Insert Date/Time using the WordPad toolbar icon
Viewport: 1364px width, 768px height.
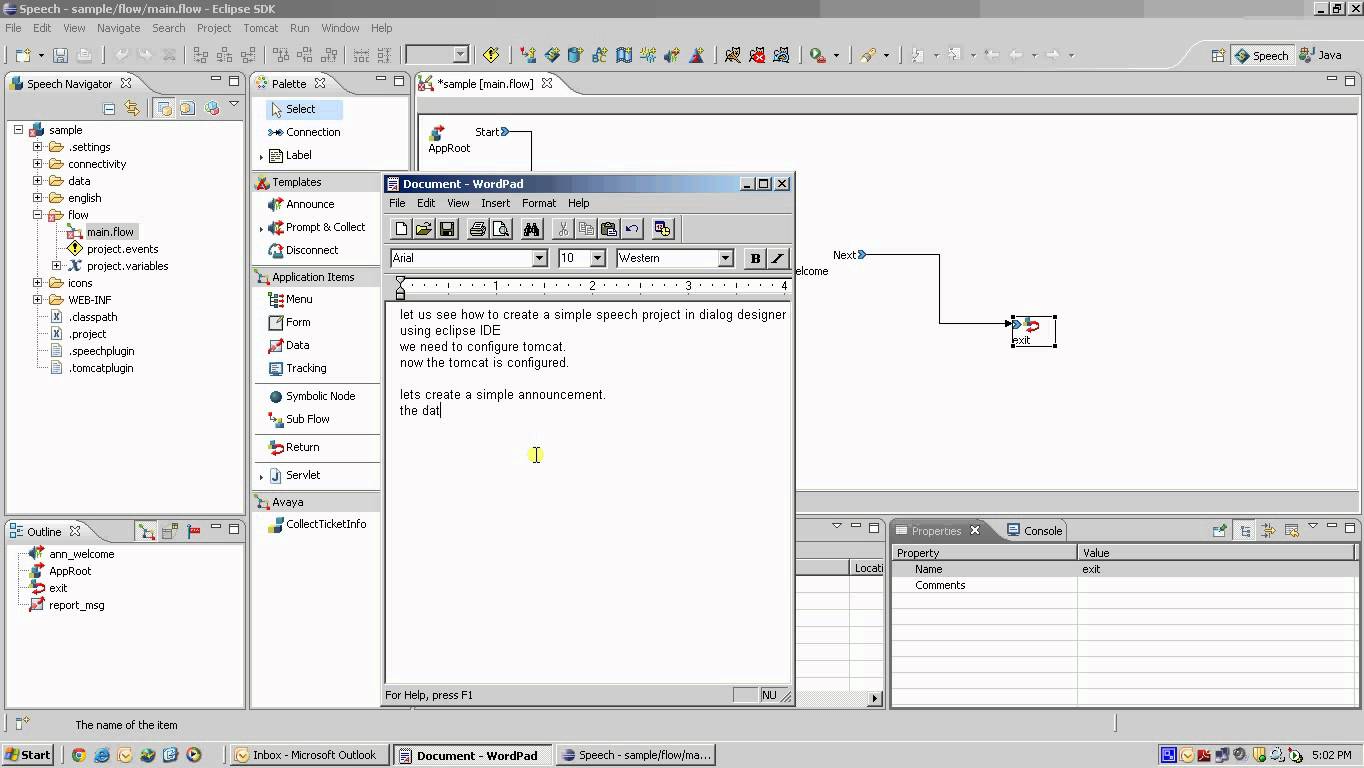(x=662, y=229)
